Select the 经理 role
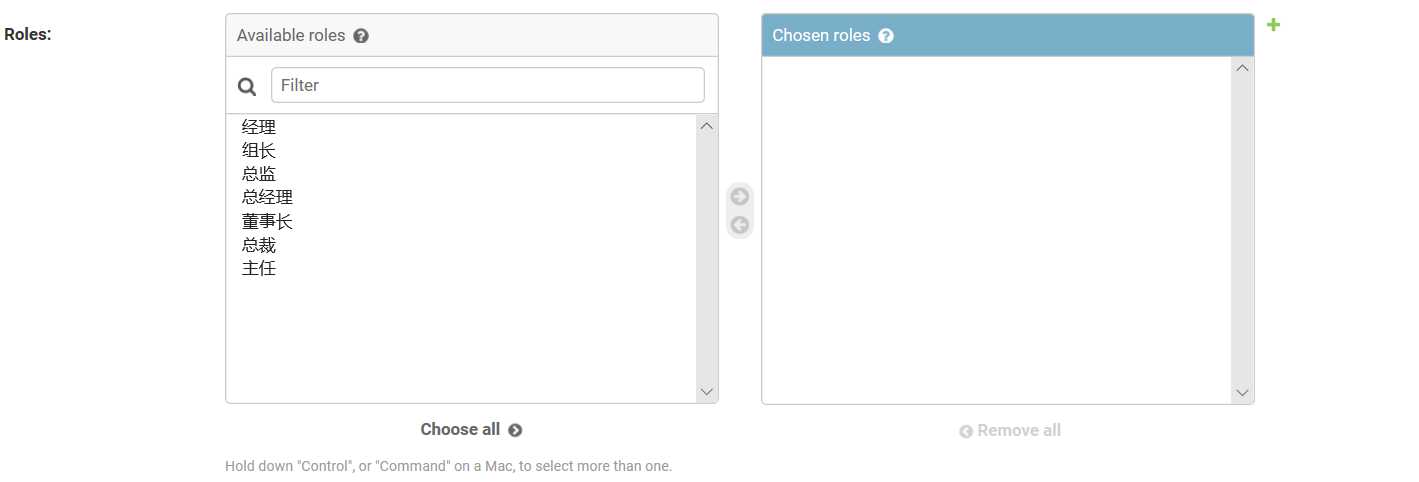Screen dimensions: 1419x482 (259, 127)
